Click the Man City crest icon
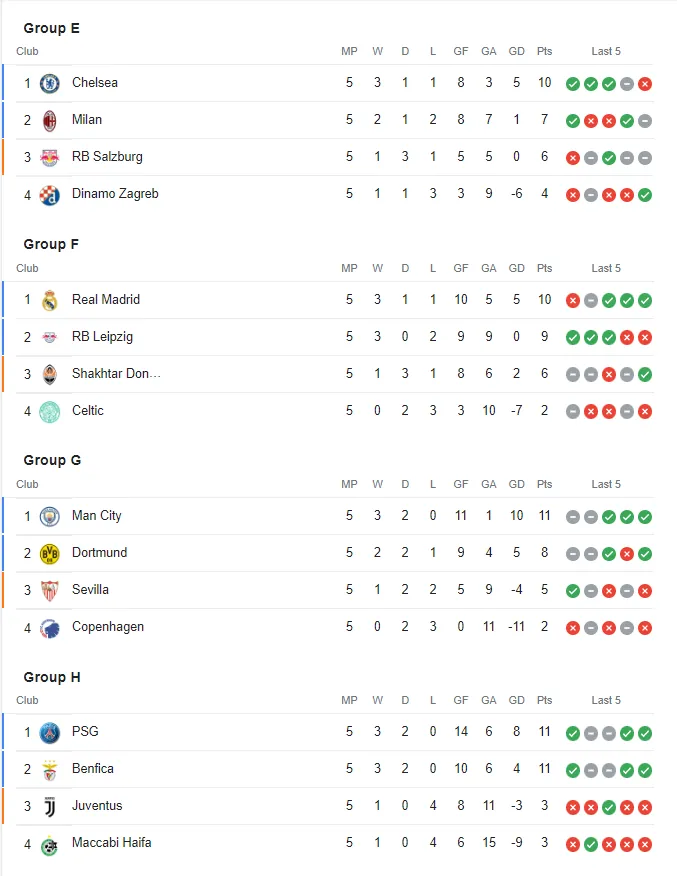The width and height of the screenshot is (677, 876). tap(50, 516)
